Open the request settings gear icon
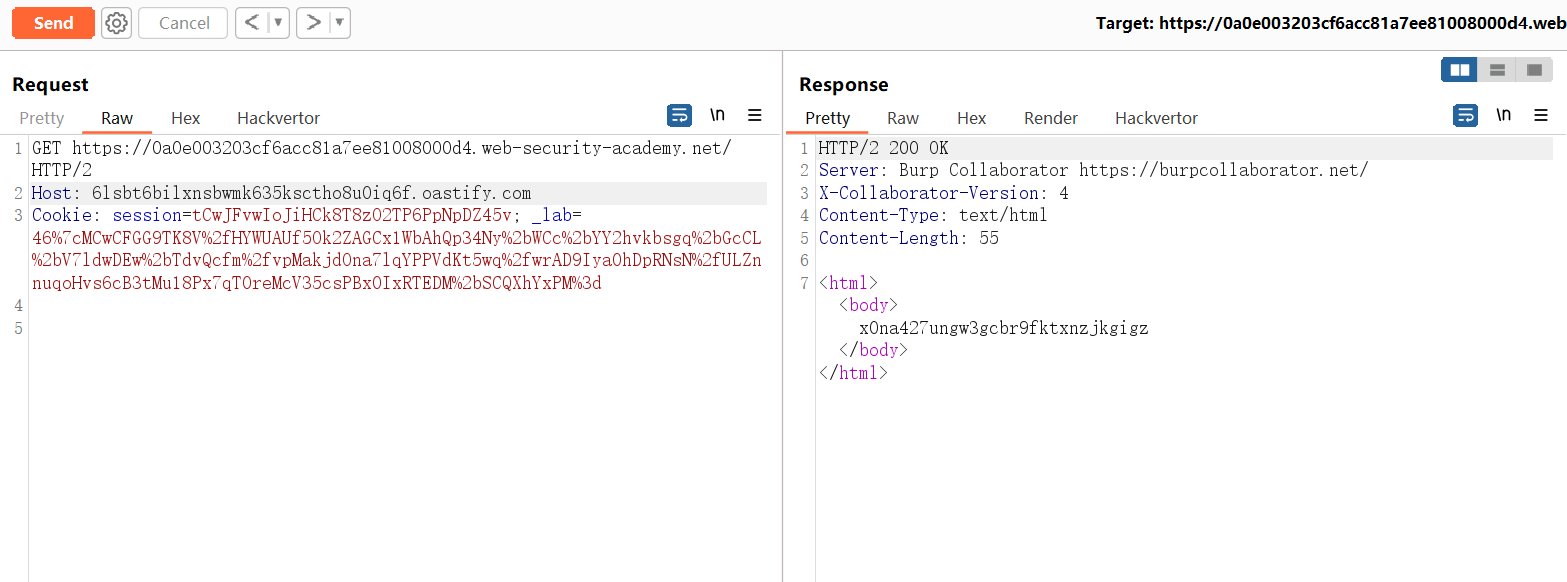This screenshot has width=1567, height=582. coord(117,23)
